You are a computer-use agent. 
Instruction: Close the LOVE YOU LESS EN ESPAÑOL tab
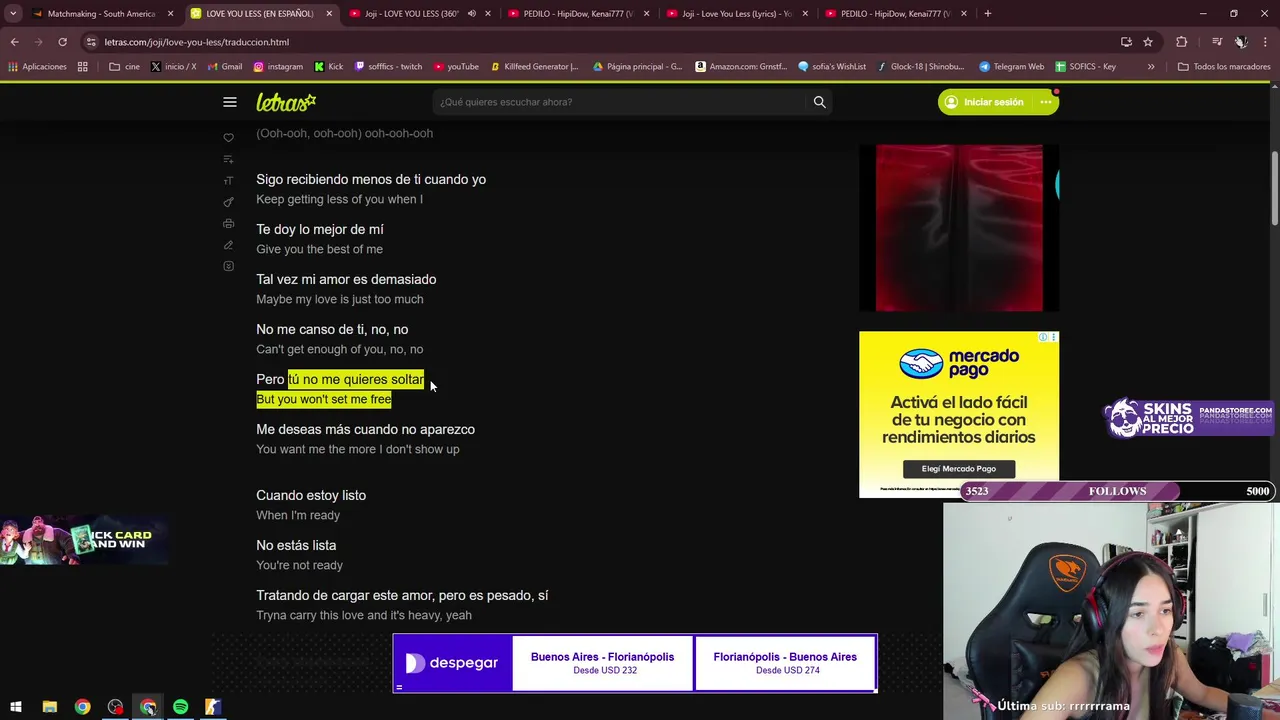(329, 14)
